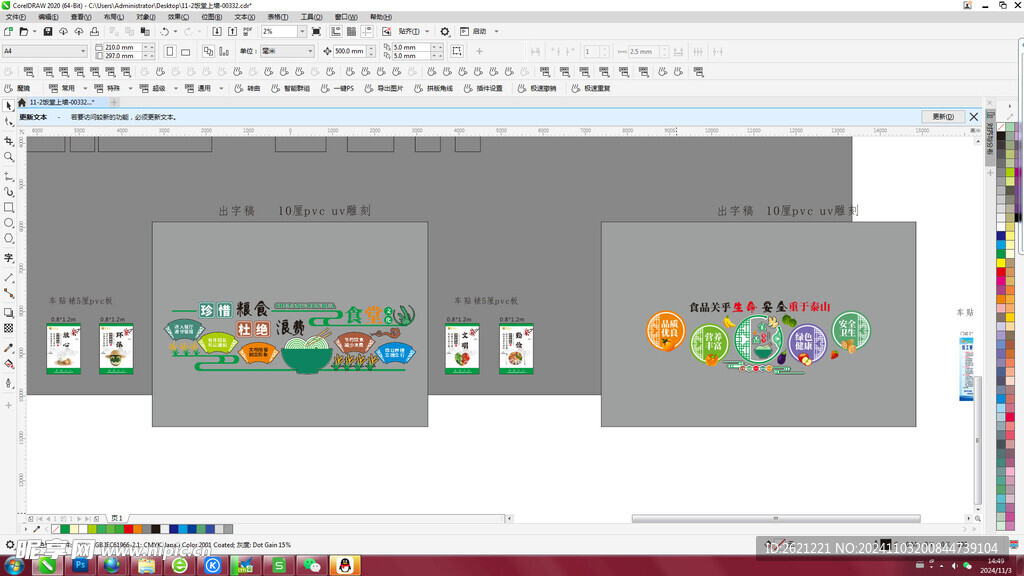Select the Parallel Dimension line tool

point(8,278)
